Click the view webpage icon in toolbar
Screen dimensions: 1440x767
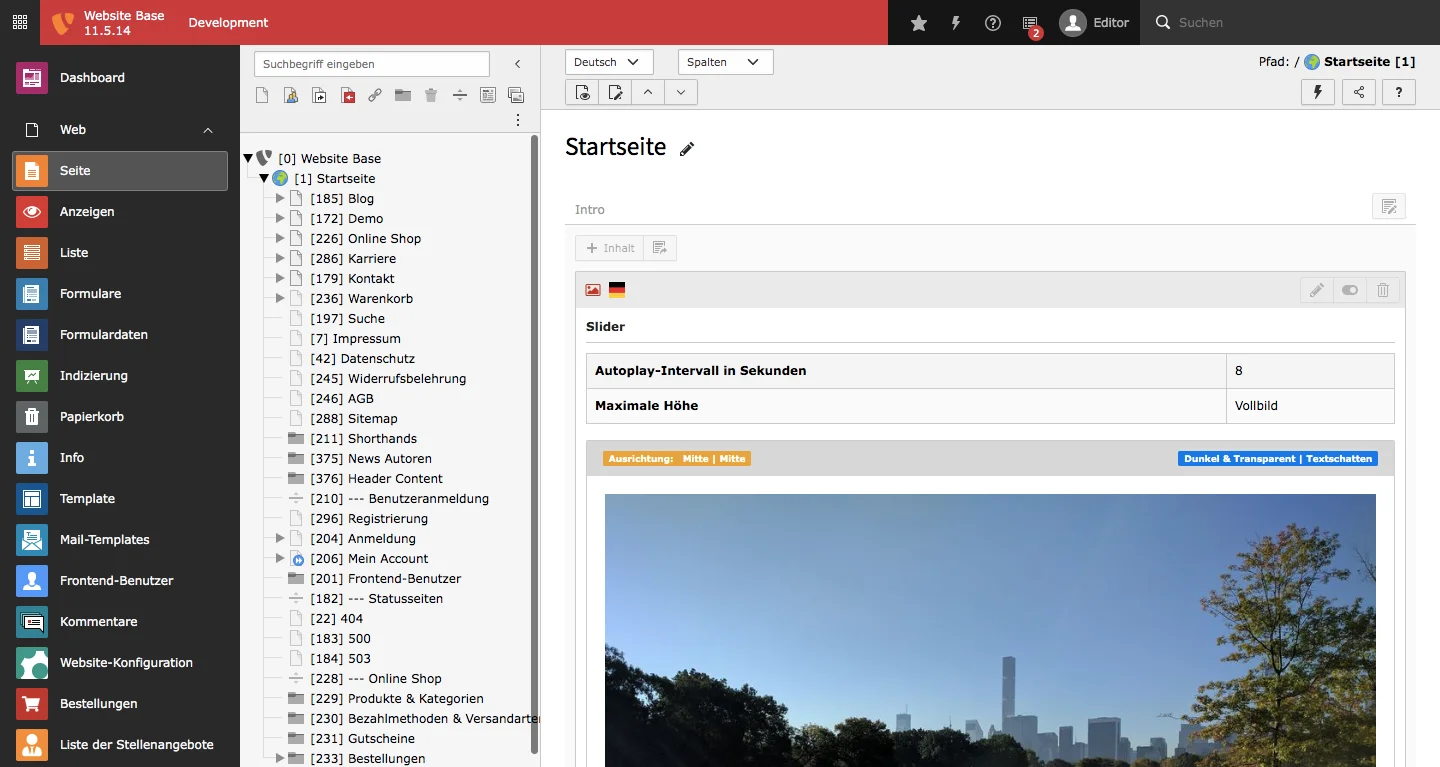pyautogui.click(x=582, y=93)
